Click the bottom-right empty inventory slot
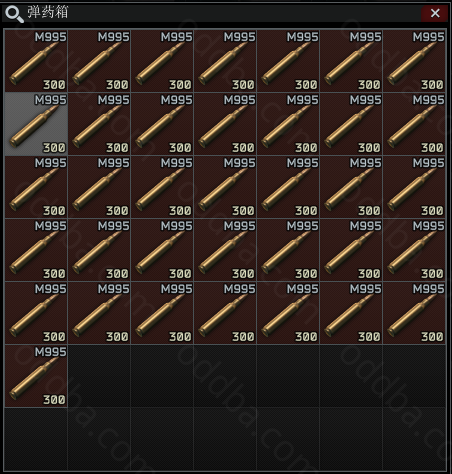452x474 pixels. [414, 439]
